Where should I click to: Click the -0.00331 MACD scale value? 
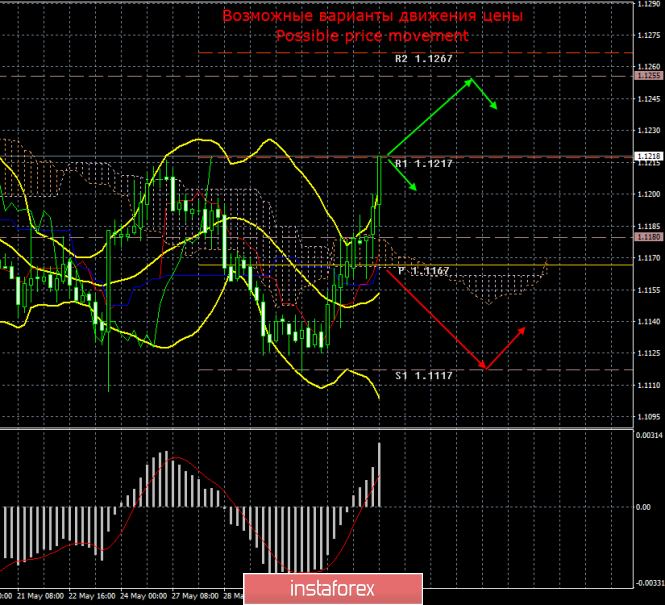[x=649, y=583]
